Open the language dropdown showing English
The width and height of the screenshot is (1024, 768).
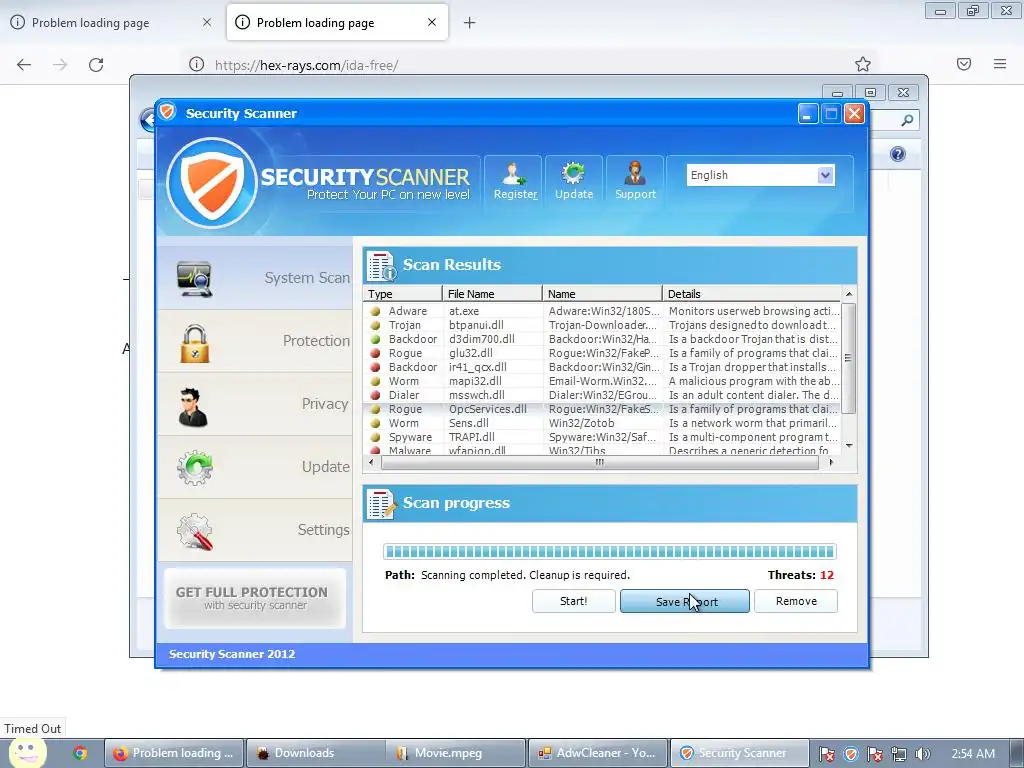761,175
